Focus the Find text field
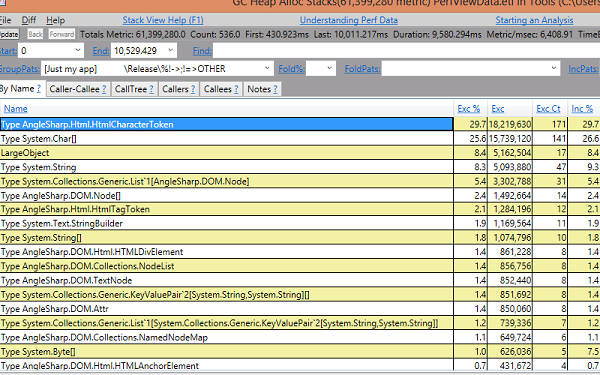Screen dimensions: 600x375 (406, 51)
